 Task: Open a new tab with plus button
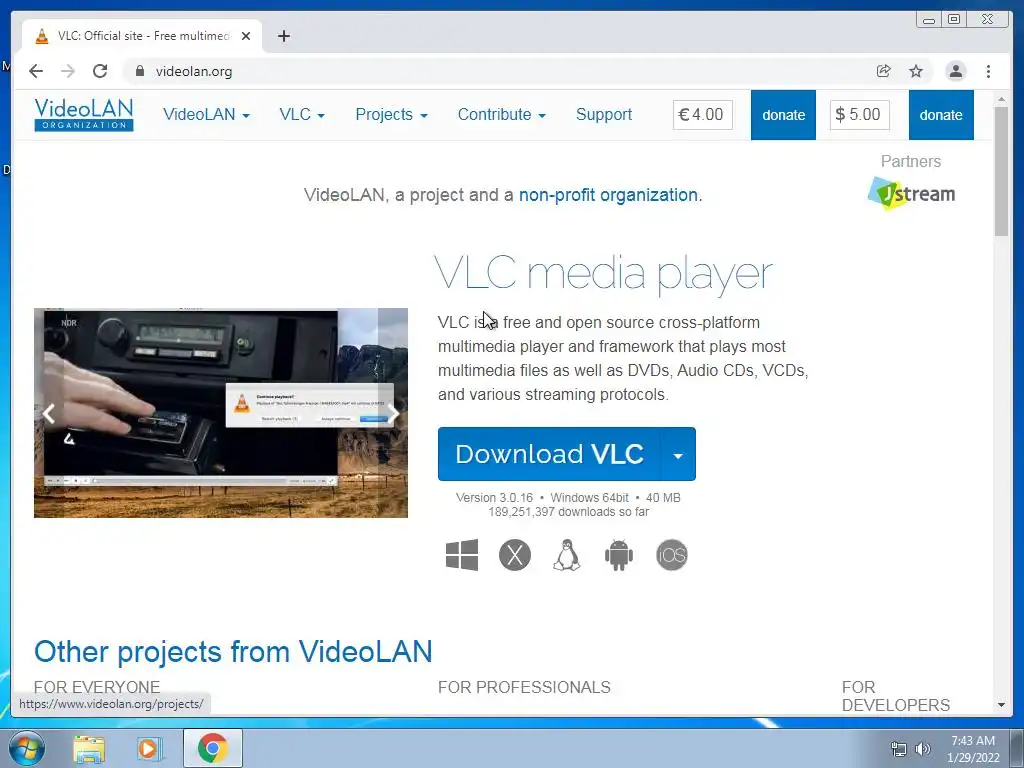pos(283,36)
